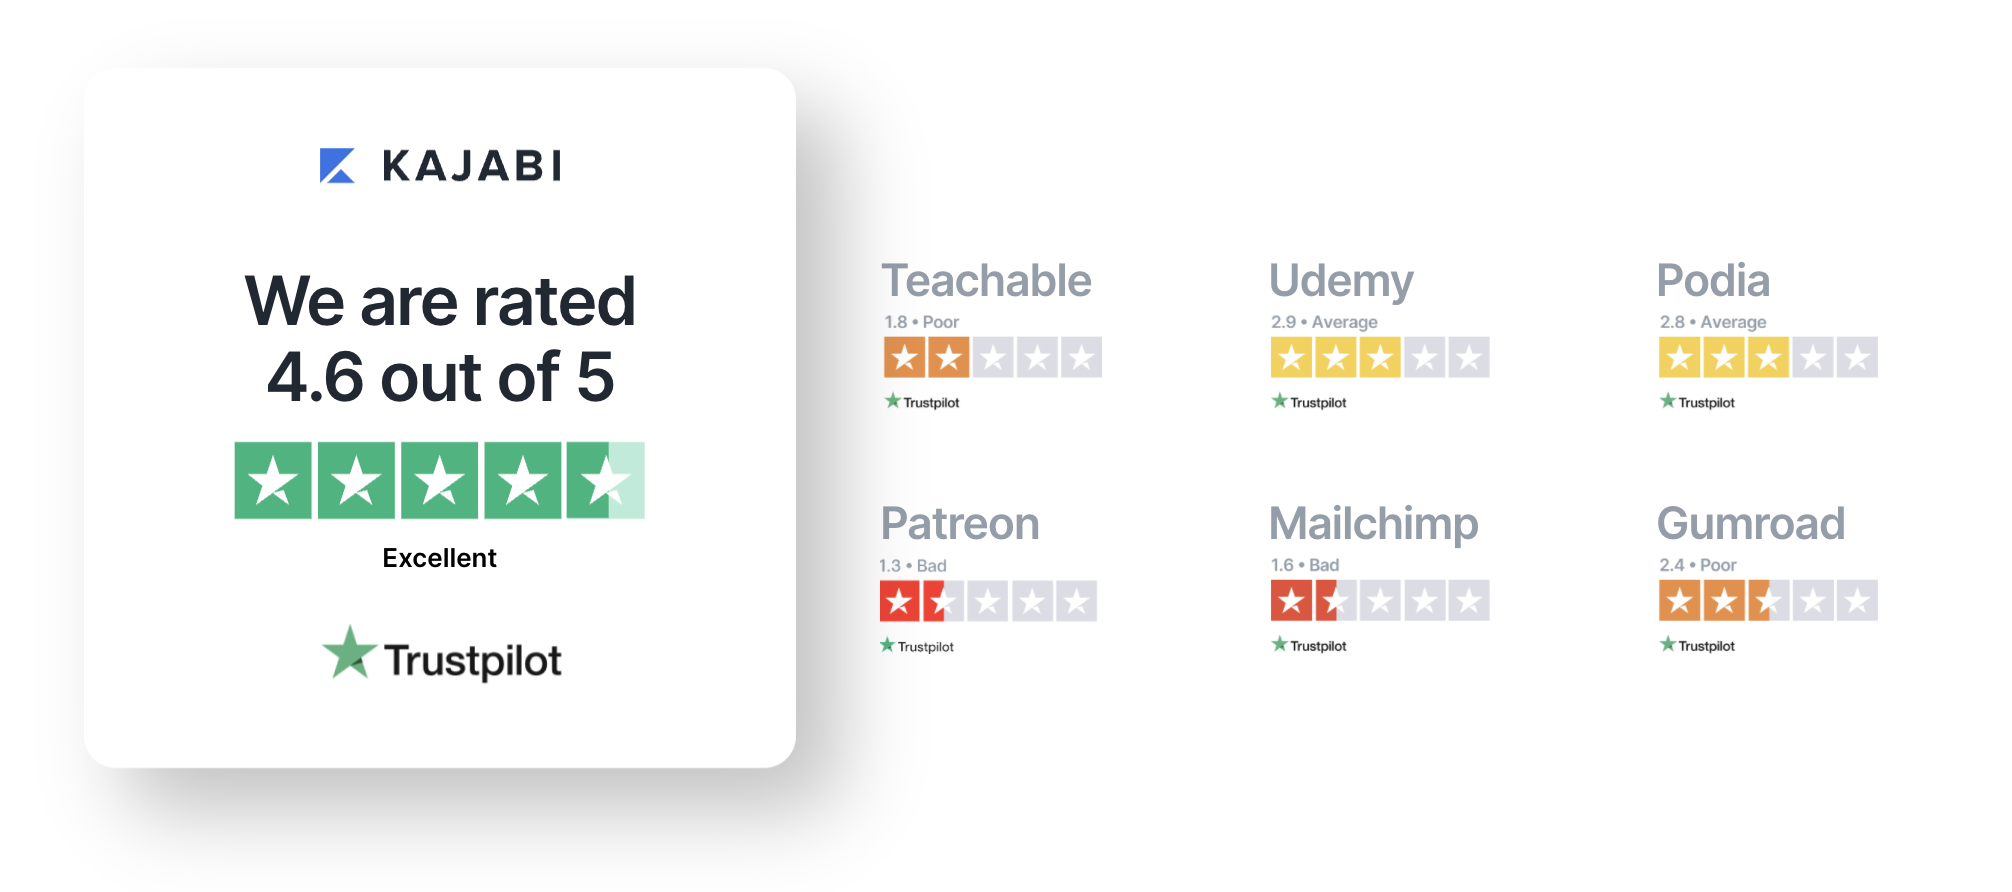Click the first green Kajabi rating star
Screen dimensions: 2012x892
coord(273,480)
